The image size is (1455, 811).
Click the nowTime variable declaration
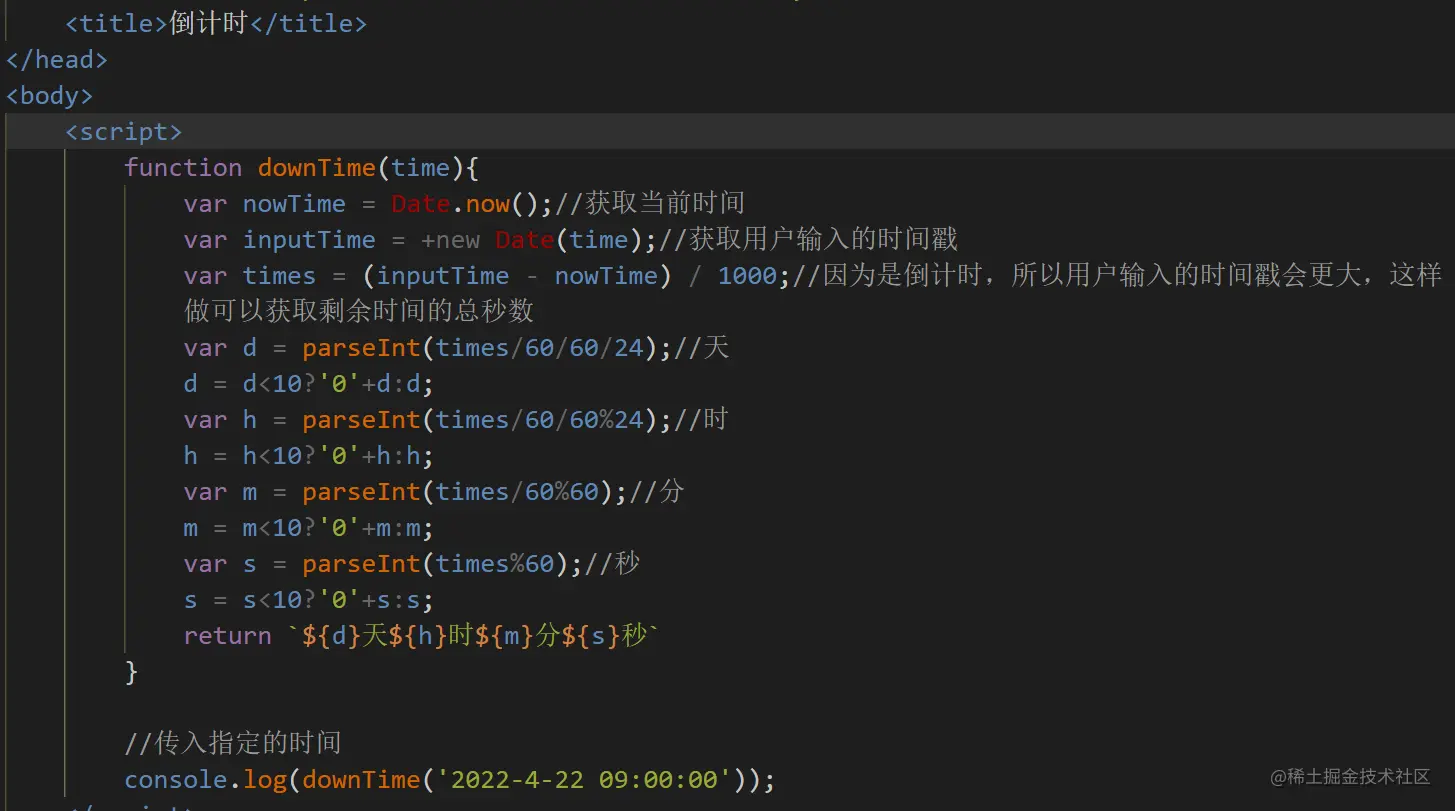pos(294,203)
